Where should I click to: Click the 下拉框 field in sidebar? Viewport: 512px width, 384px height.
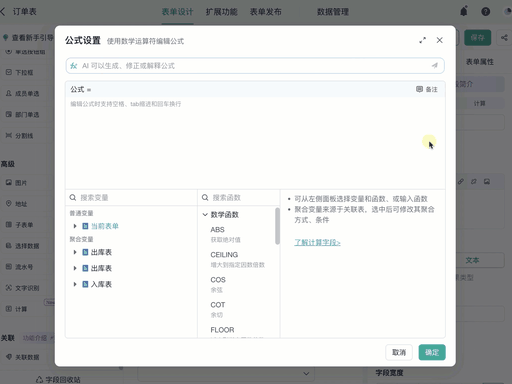pyautogui.click(x=20, y=72)
